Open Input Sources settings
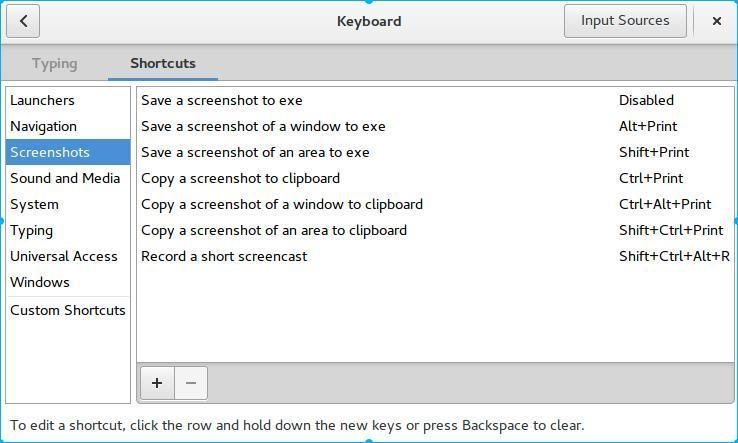 (625, 21)
